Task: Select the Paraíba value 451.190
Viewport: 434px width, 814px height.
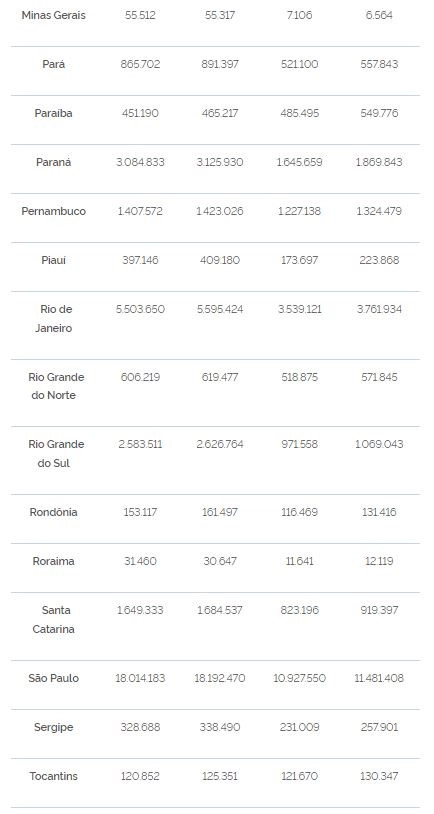Action: (140, 113)
